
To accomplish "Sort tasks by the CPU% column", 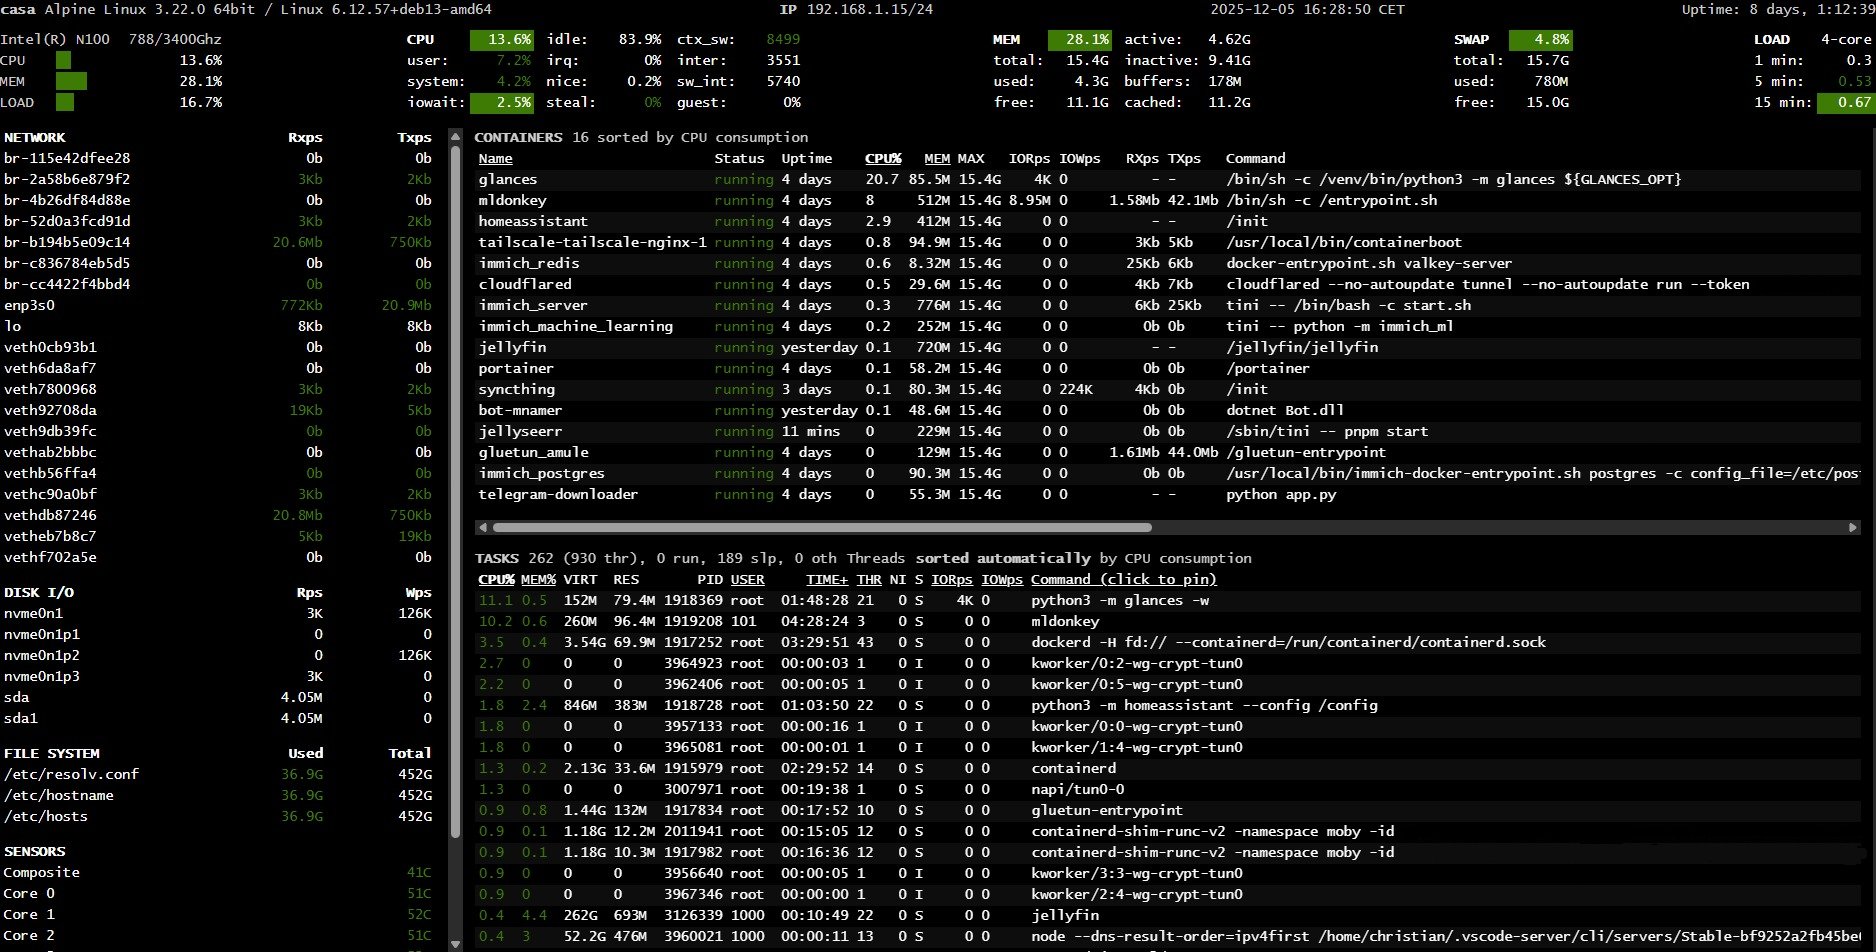I will coord(496,580).
